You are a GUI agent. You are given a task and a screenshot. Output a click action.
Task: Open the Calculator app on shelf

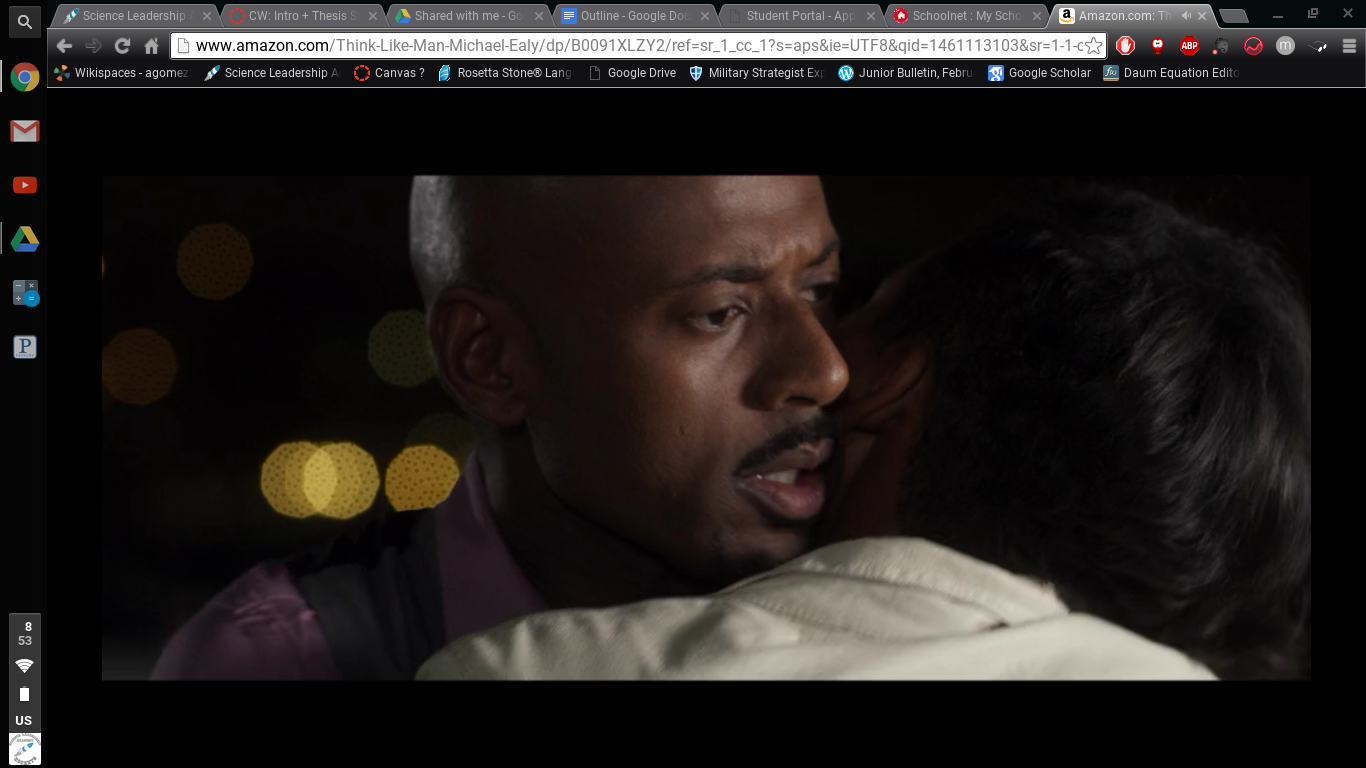[25, 293]
